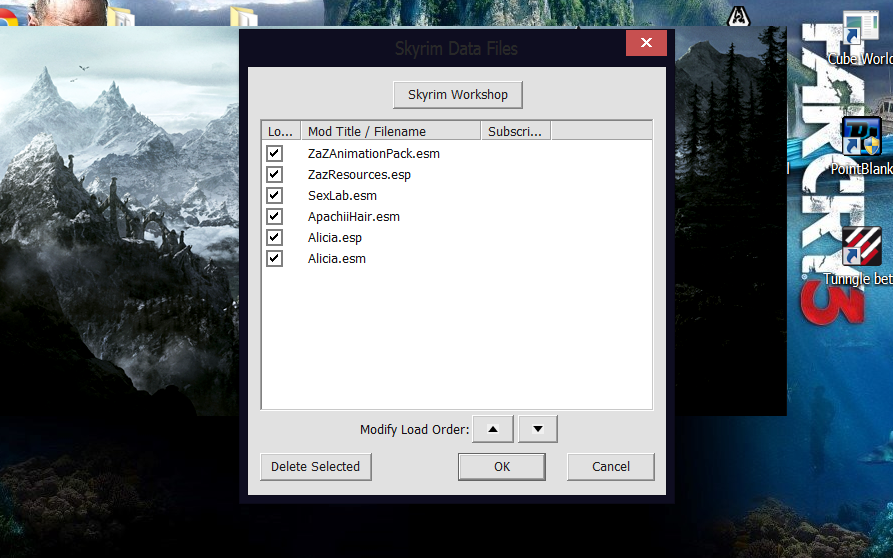Select the Alicia.esp file name
The image size is (893, 558).
335,238
